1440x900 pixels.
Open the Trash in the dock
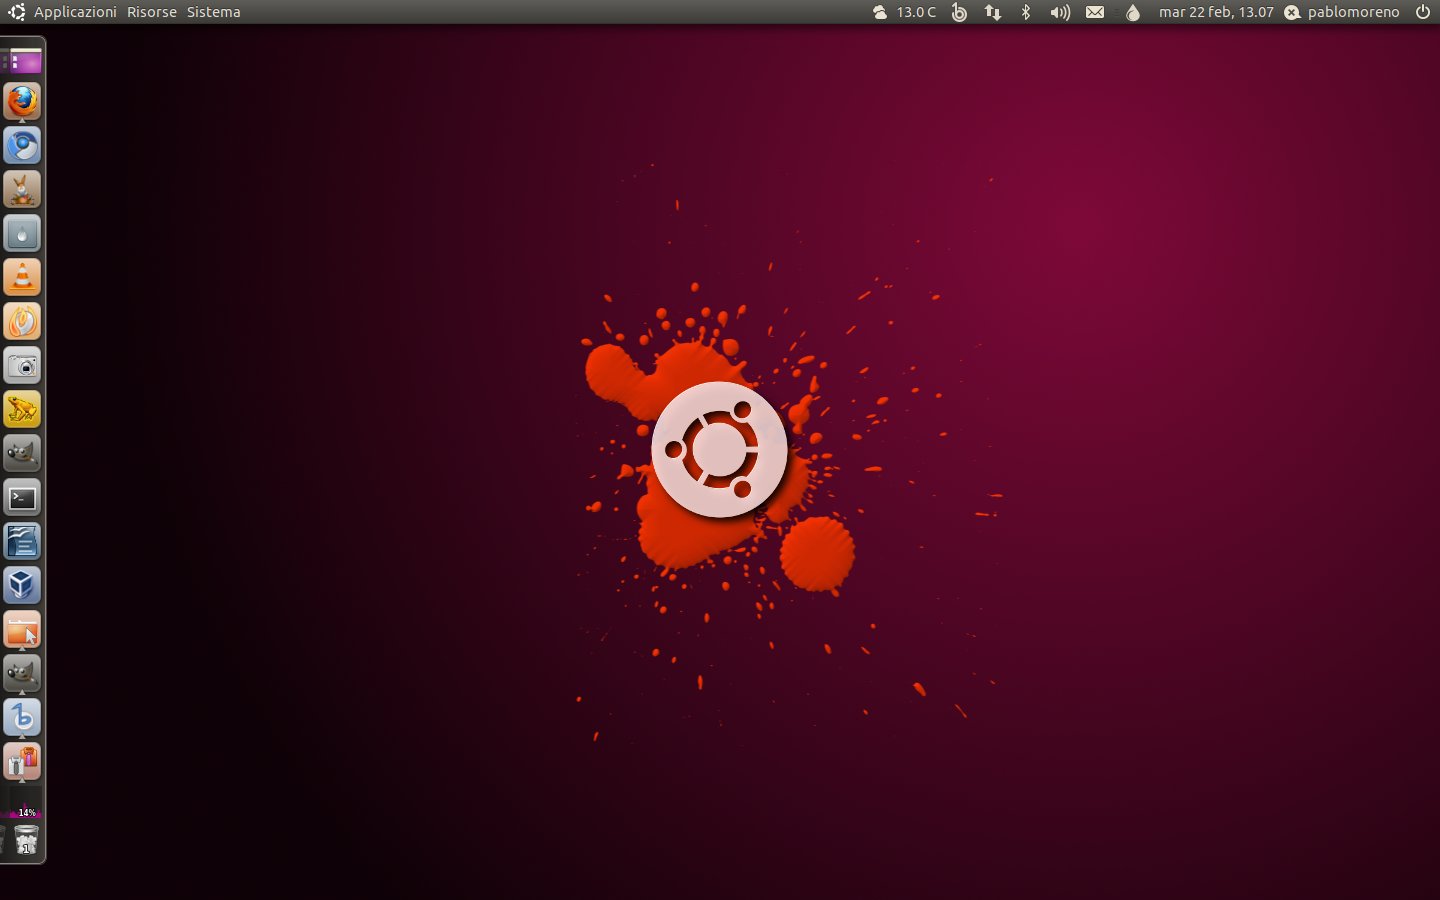click(x=26, y=840)
